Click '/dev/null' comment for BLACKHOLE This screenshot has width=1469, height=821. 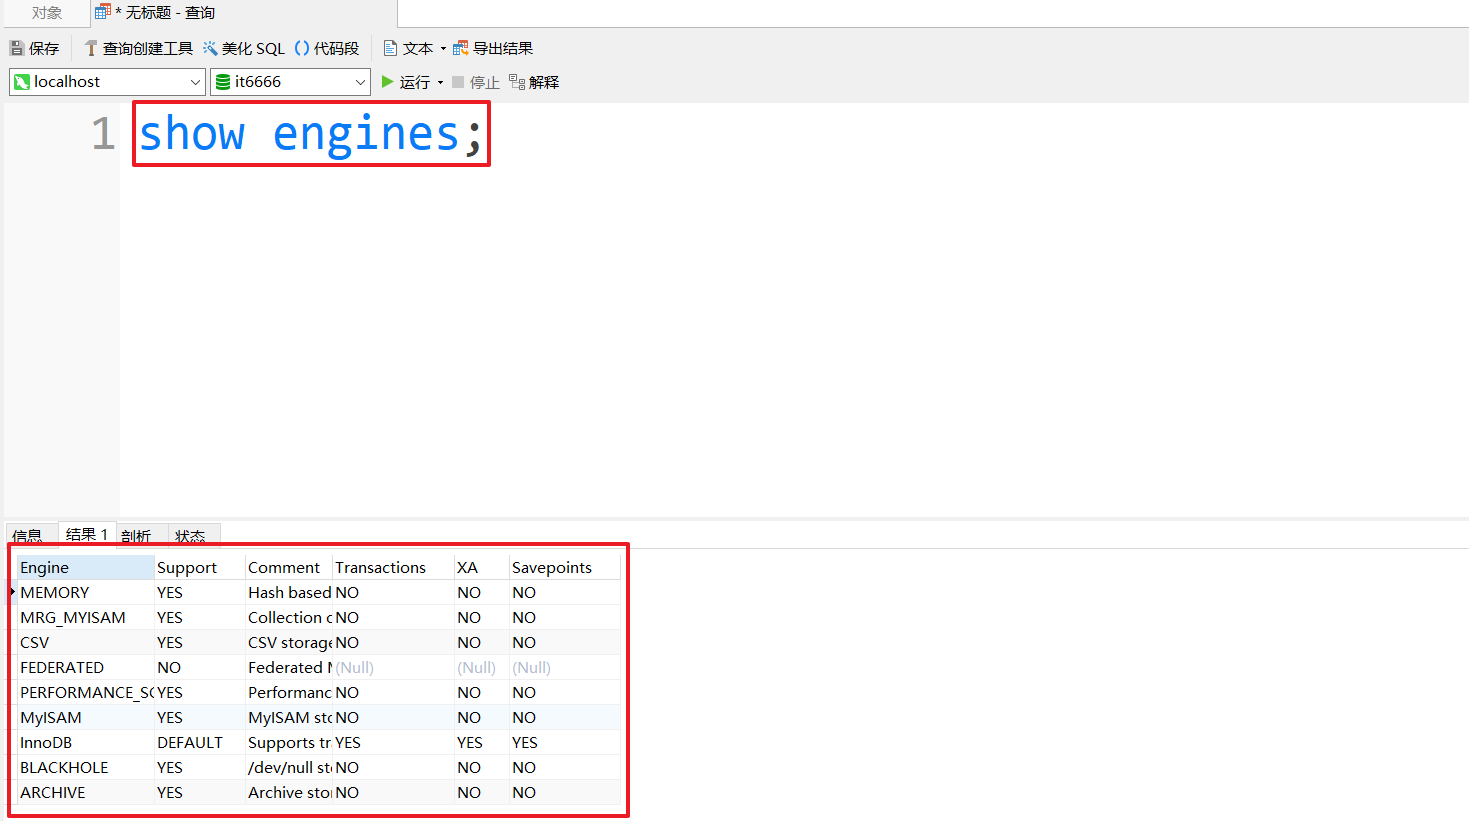[289, 767]
